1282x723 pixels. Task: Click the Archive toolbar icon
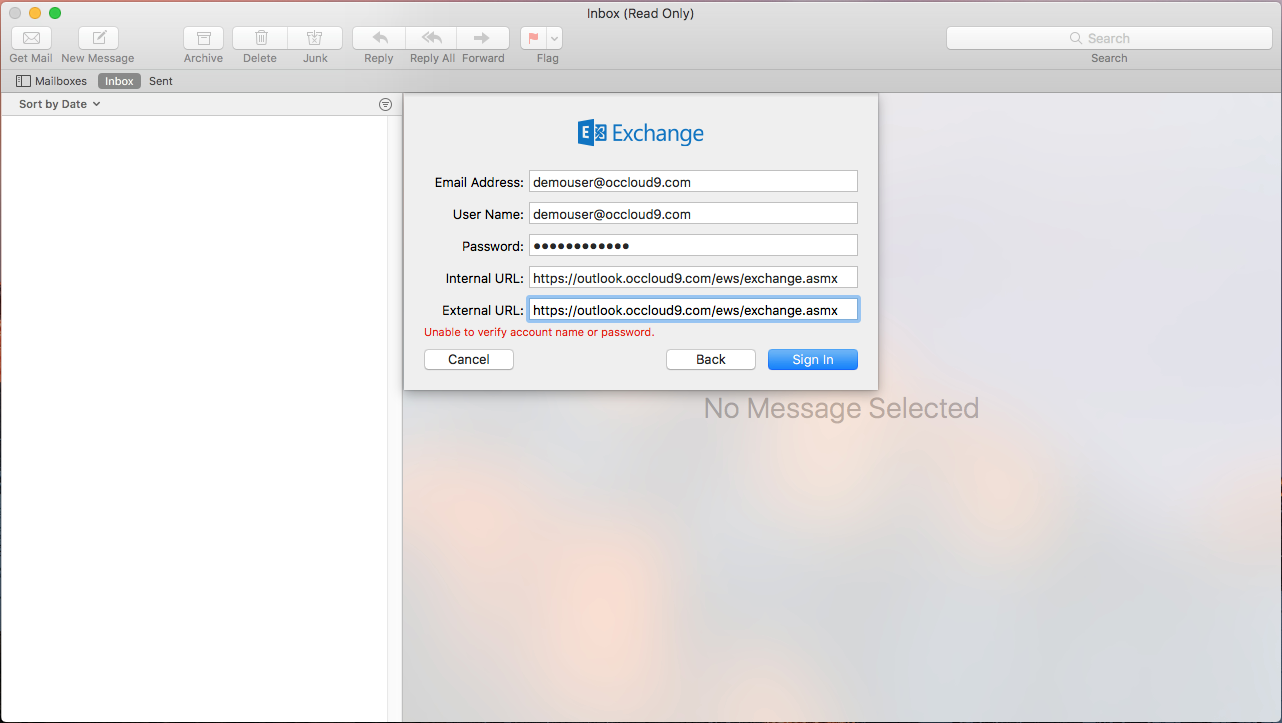203,38
